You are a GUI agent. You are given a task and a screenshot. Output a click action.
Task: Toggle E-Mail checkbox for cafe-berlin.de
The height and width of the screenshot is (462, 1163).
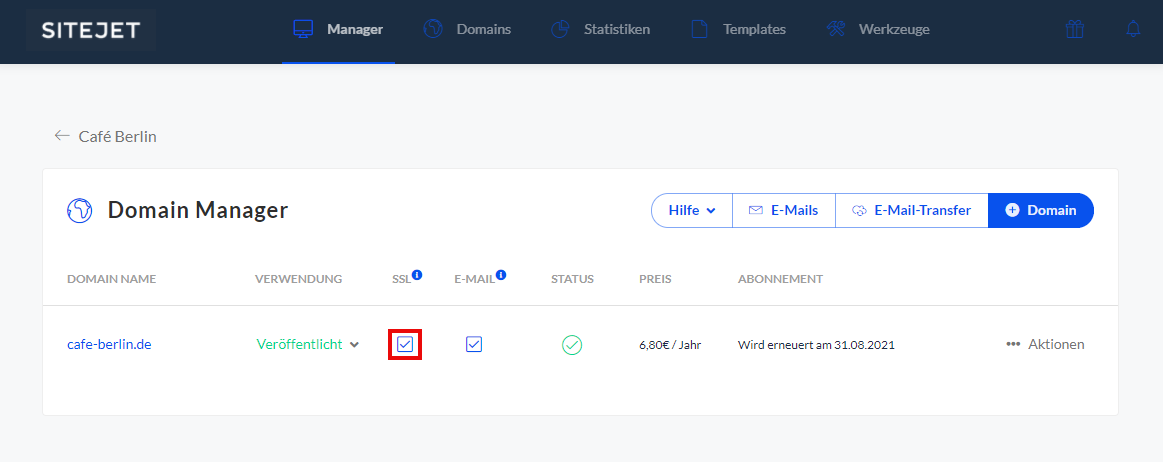[474, 344]
